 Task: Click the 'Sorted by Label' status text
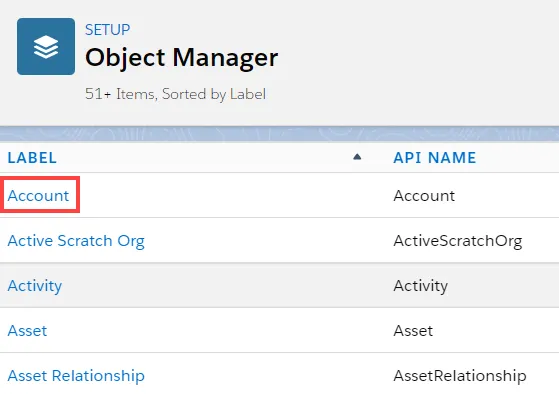214,94
